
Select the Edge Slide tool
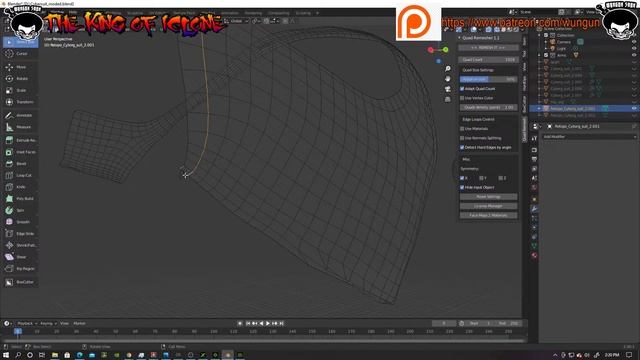tap(20, 233)
